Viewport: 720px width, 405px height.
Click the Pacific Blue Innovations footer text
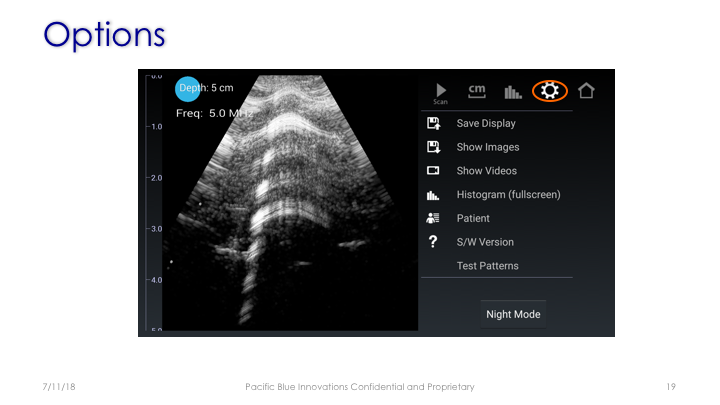(360, 387)
